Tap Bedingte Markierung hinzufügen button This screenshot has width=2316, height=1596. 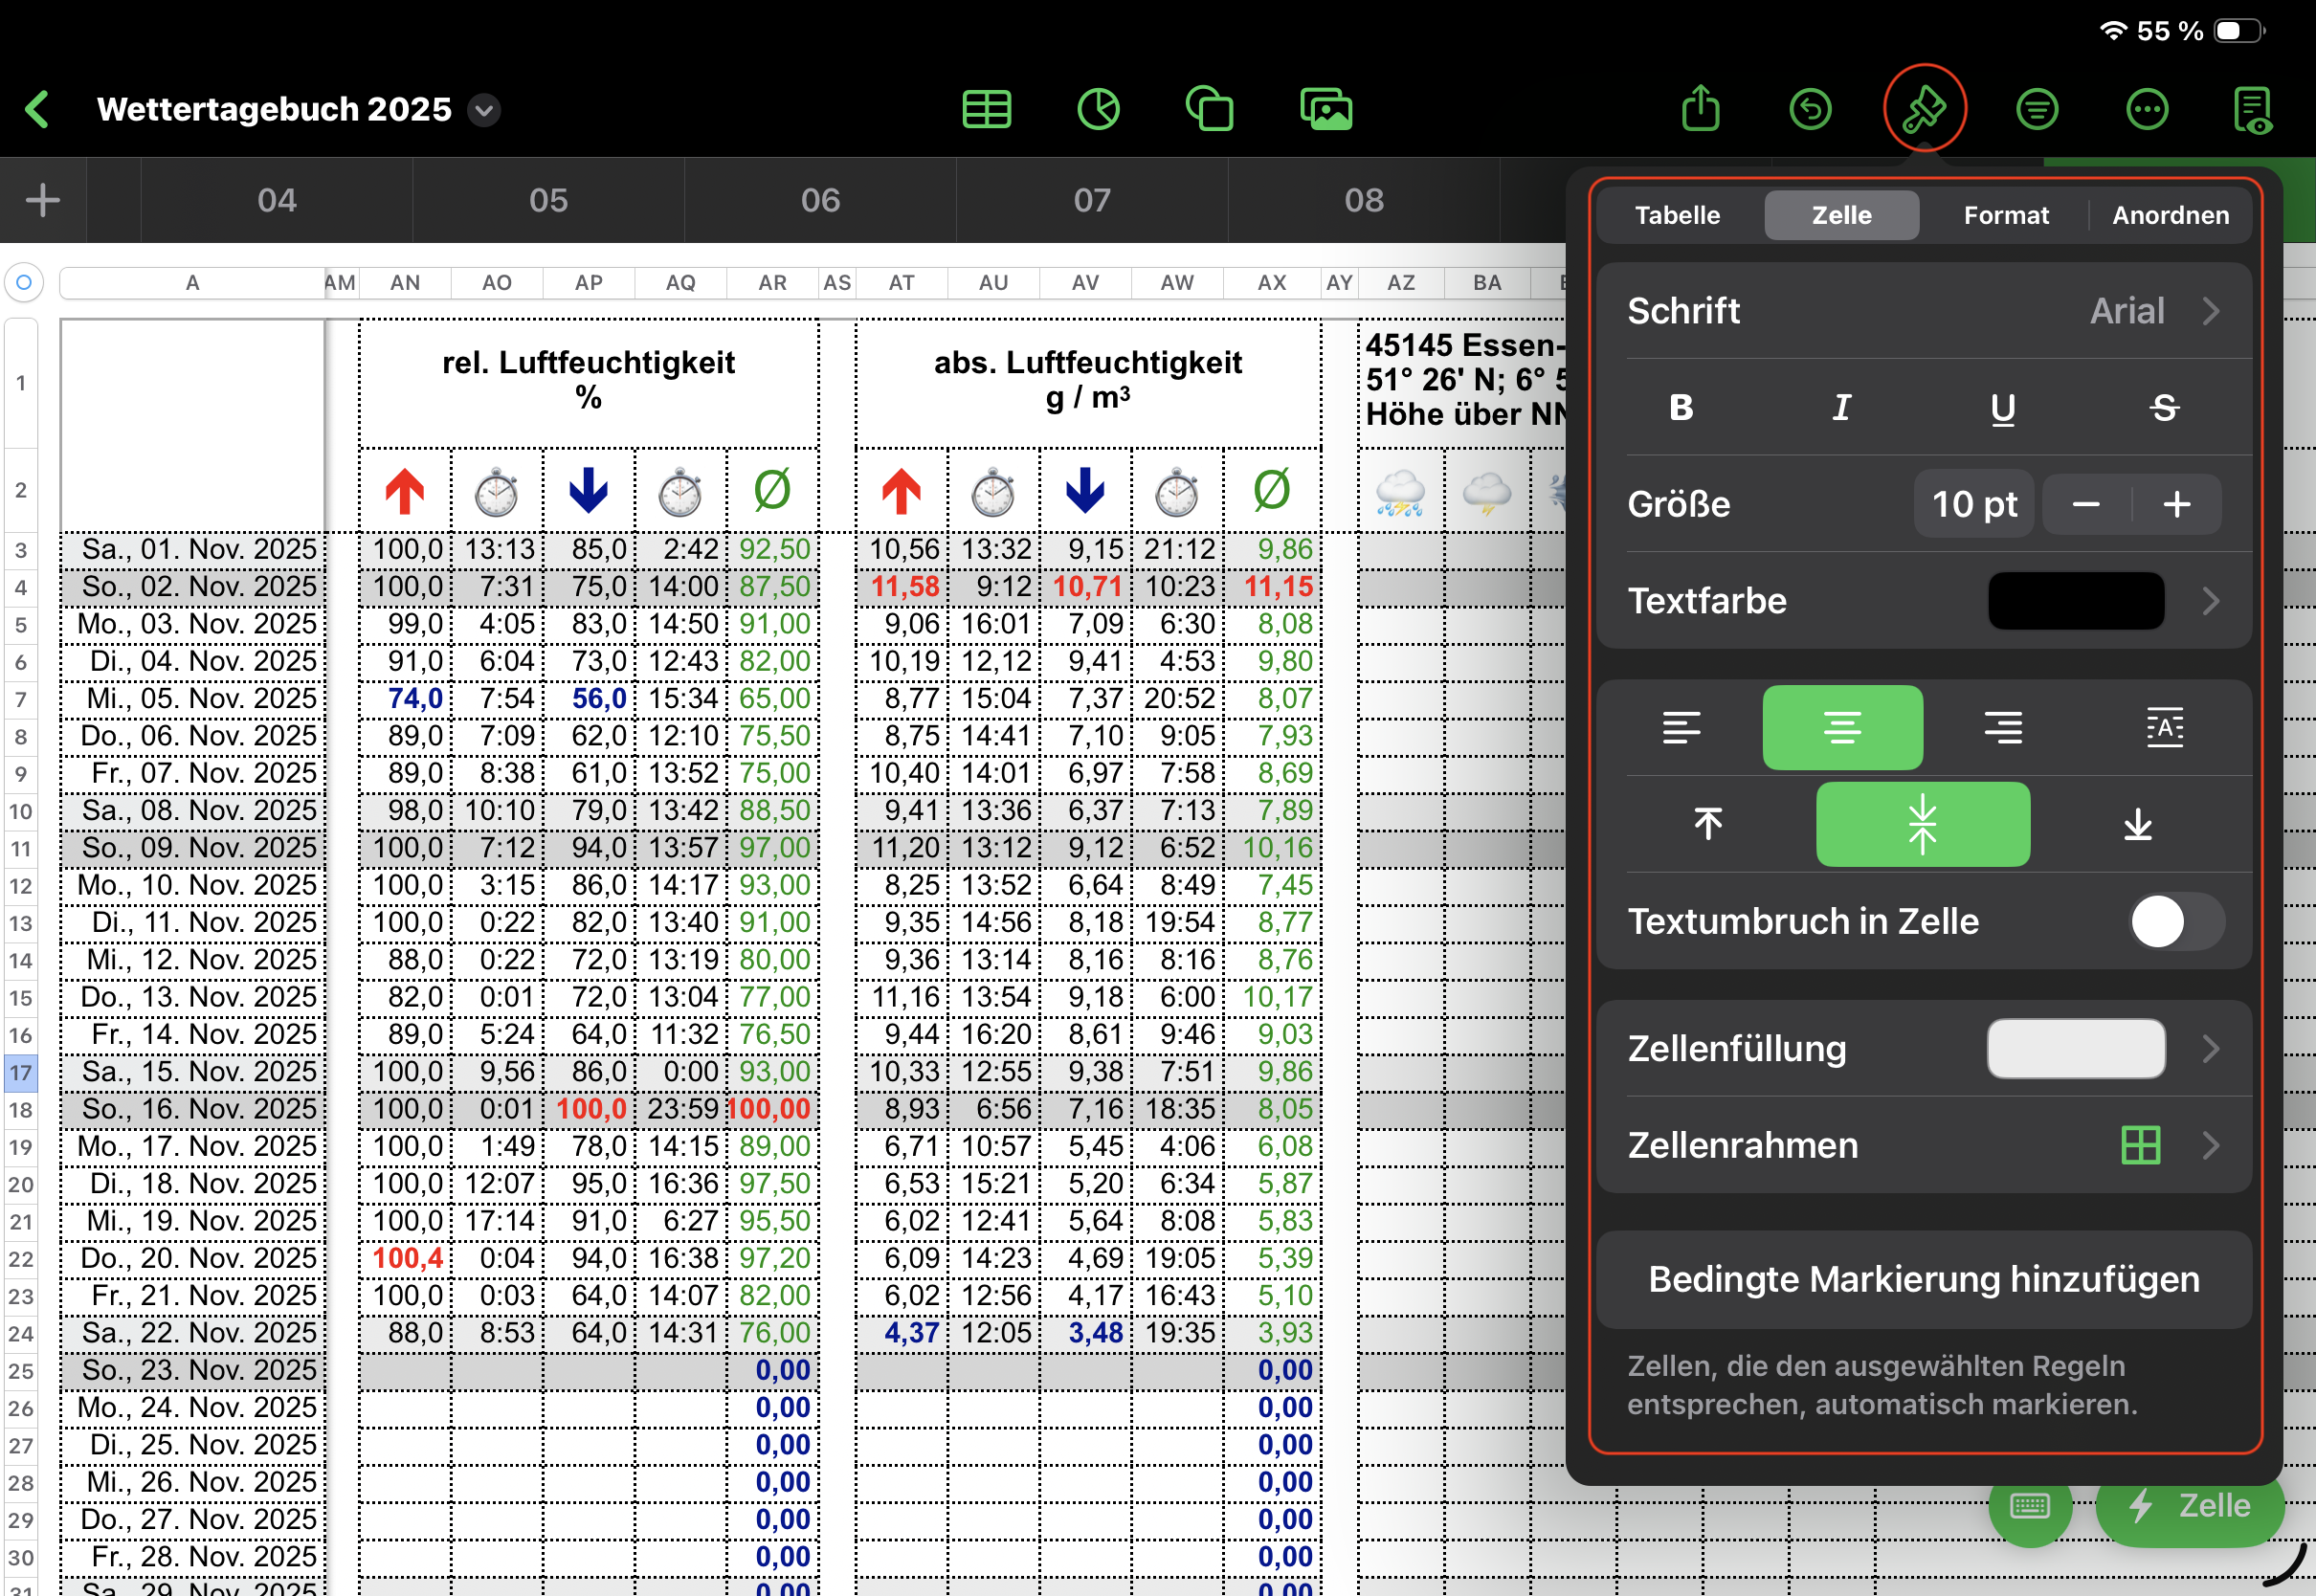pyautogui.click(x=1923, y=1279)
